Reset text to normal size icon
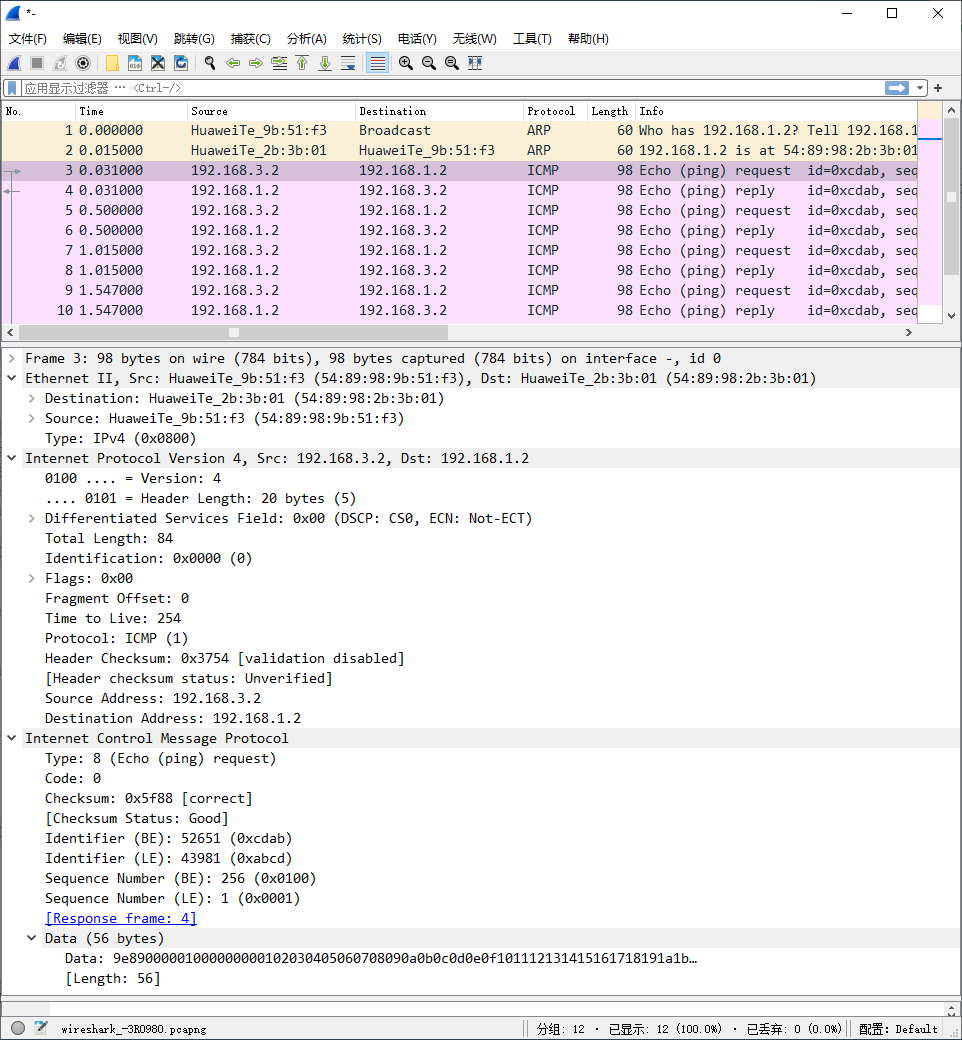Image resolution: width=962 pixels, height=1040 pixels. pos(452,63)
